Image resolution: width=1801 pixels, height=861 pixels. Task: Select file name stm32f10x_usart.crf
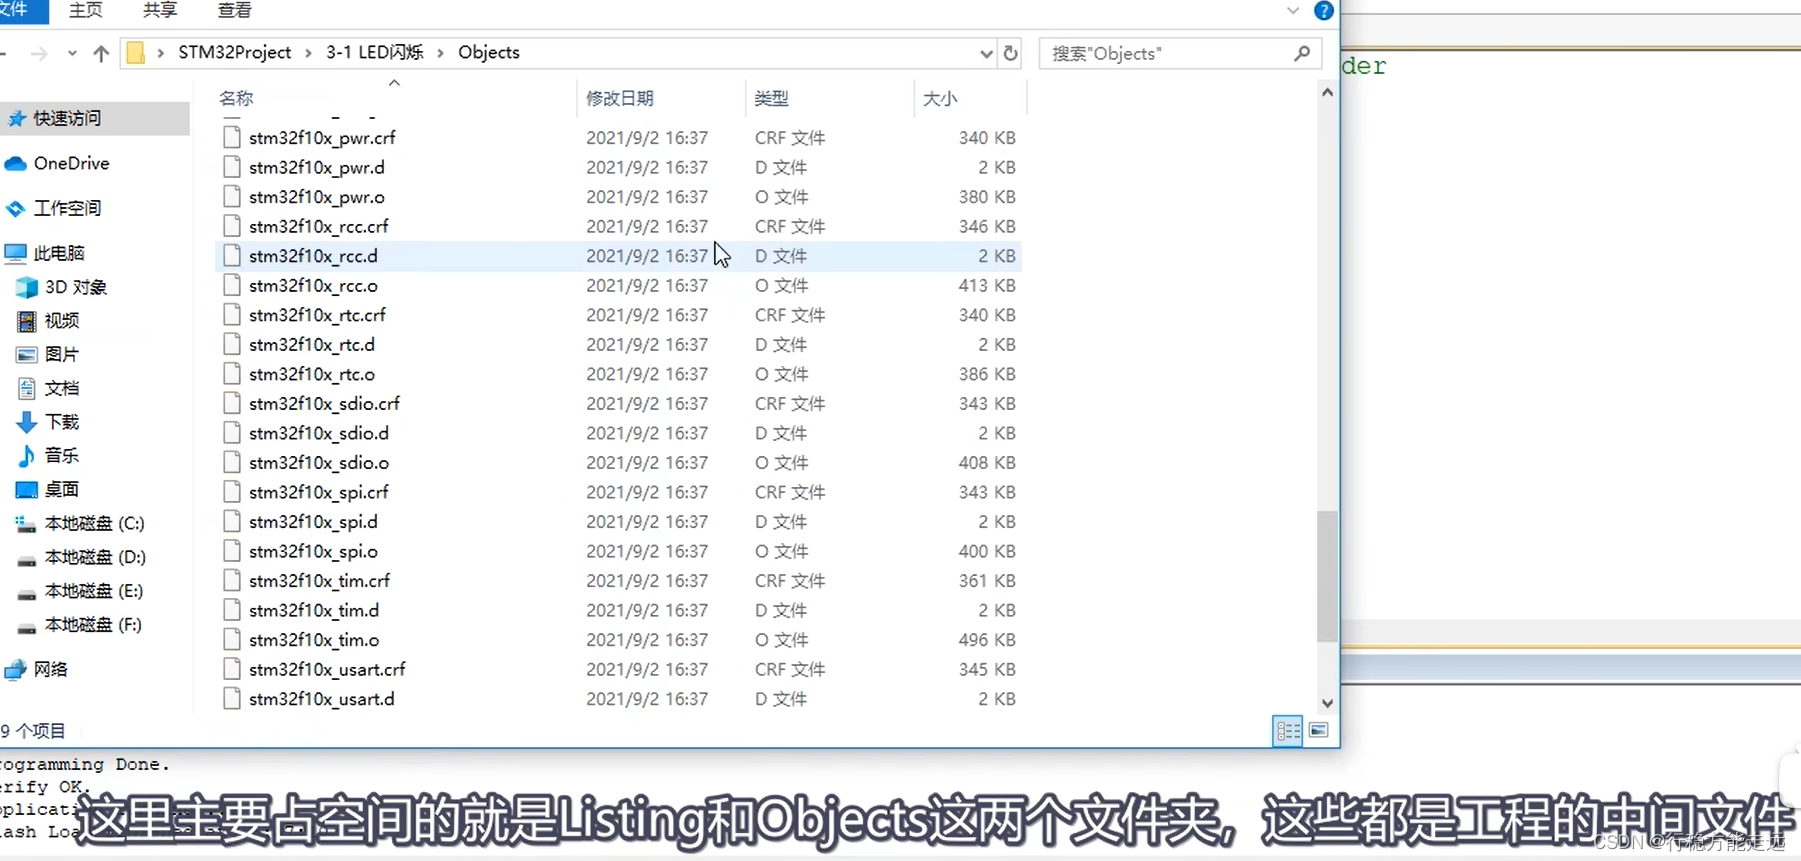pos(327,669)
